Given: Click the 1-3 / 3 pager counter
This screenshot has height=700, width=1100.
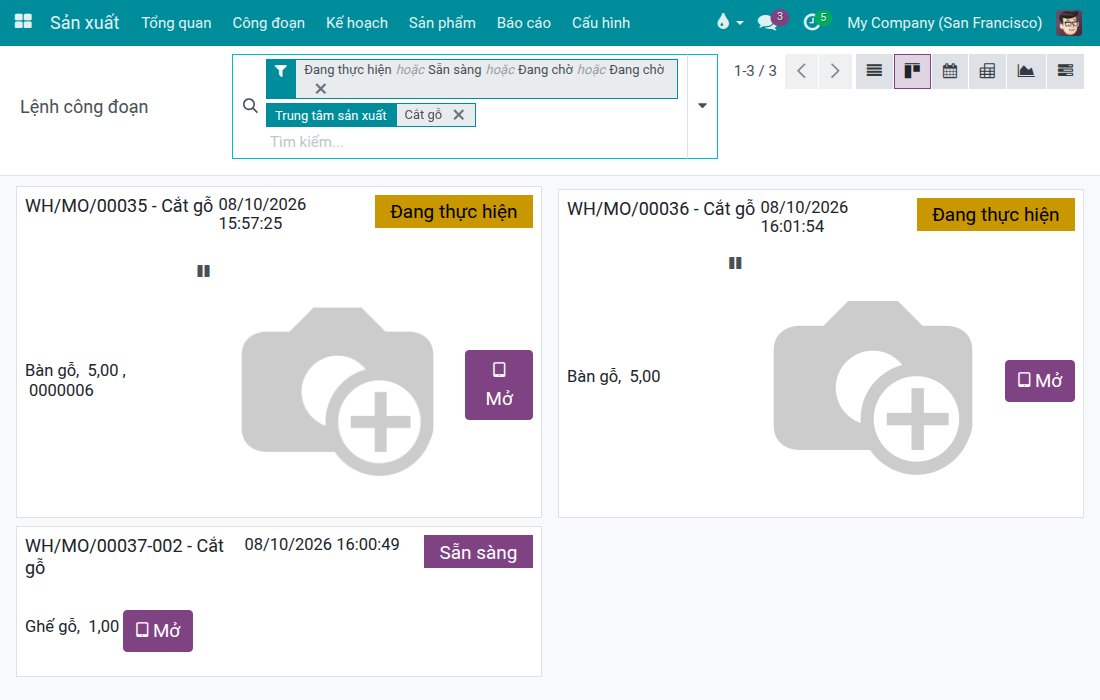Looking at the screenshot, I should pos(755,71).
